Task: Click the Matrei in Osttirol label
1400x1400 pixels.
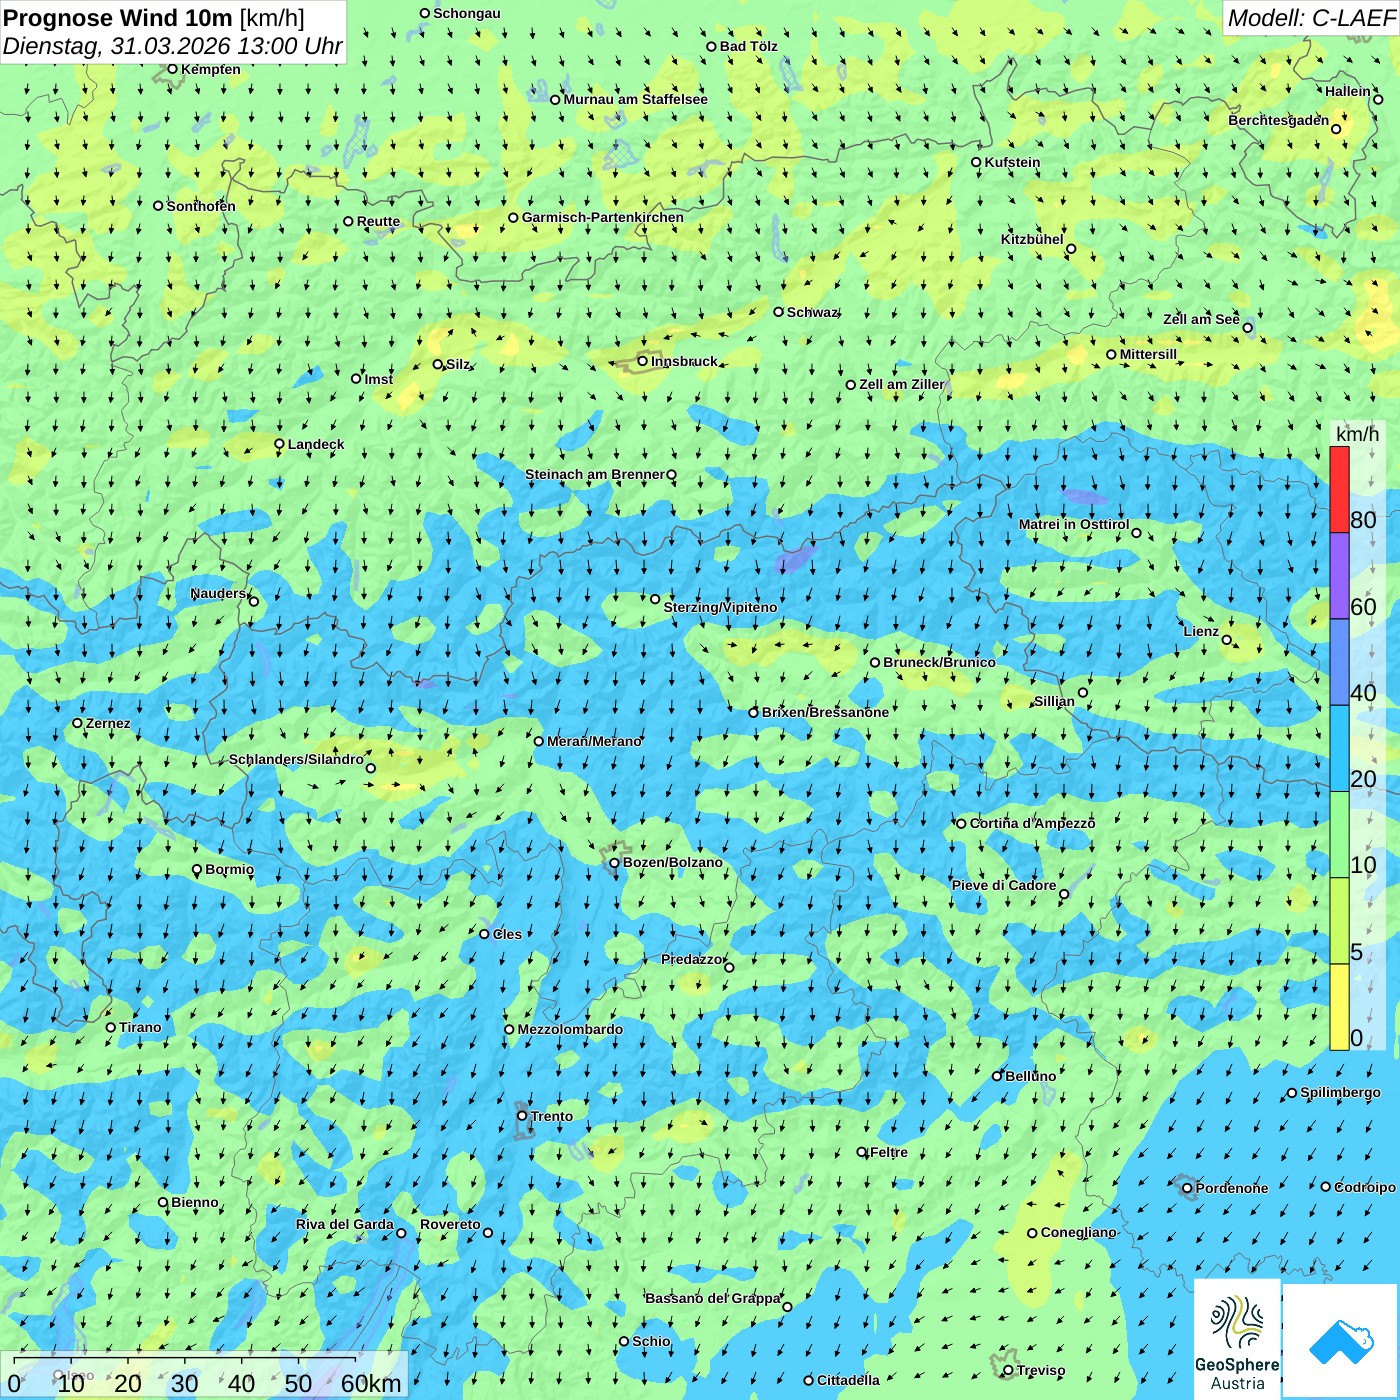Action: pos(1074,524)
